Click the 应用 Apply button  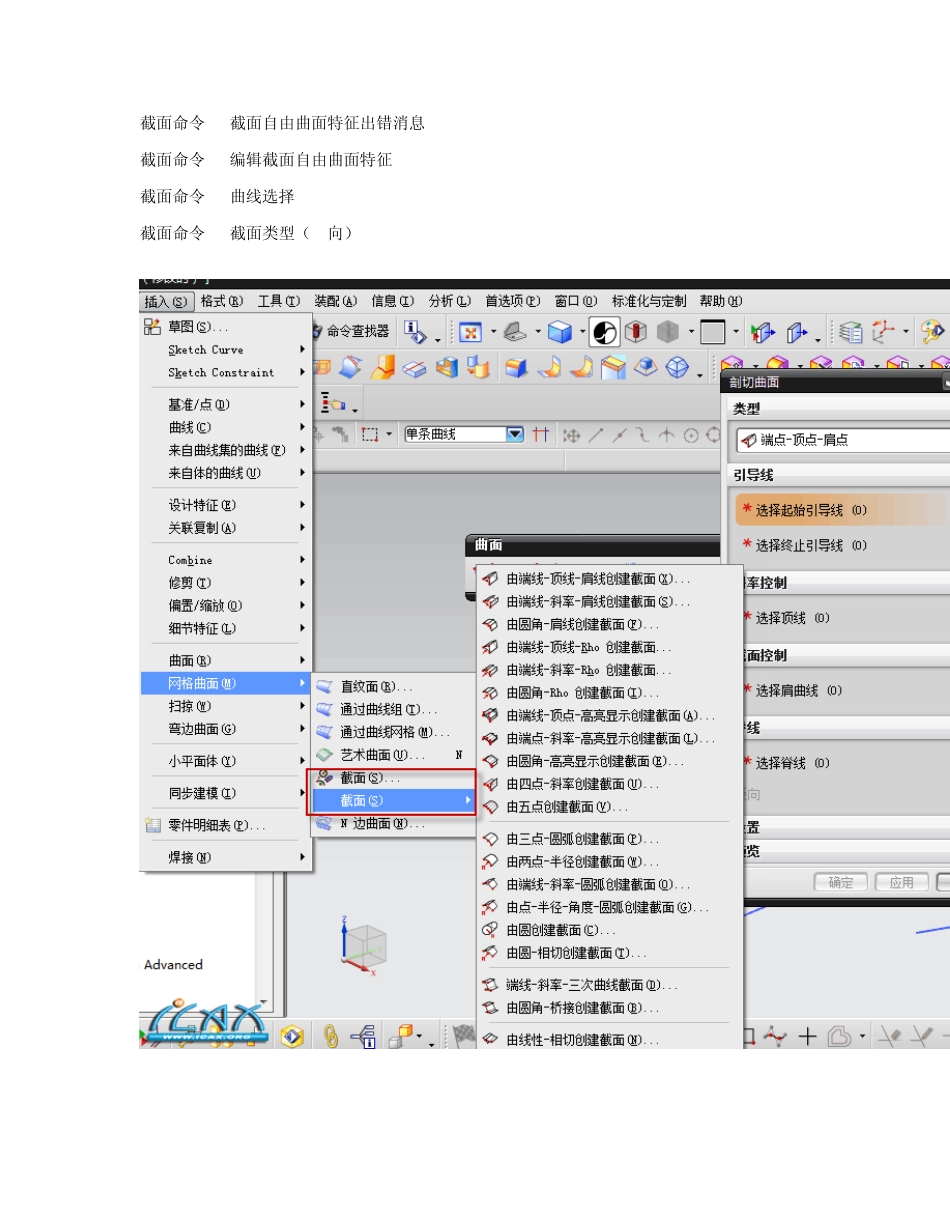click(902, 882)
